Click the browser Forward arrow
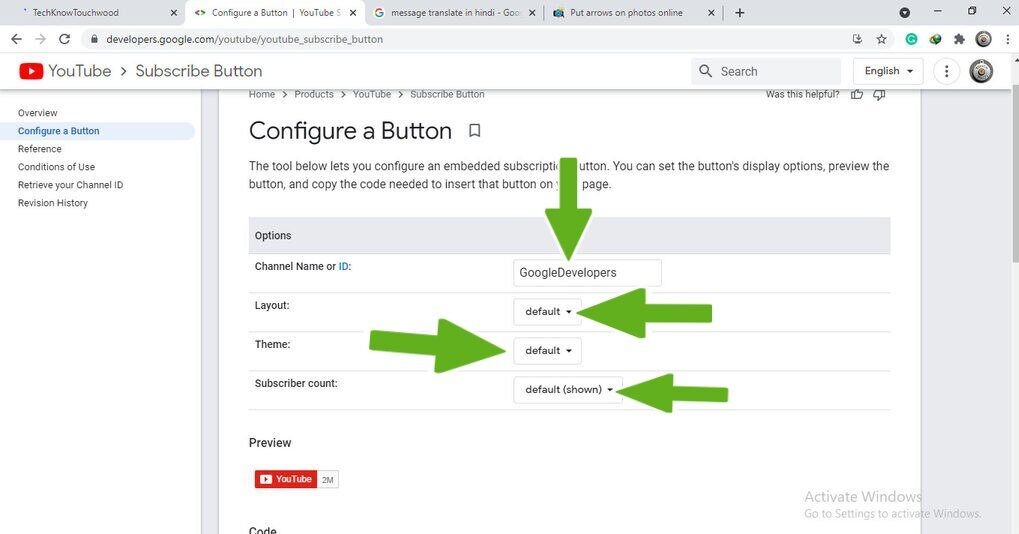 coord(40,39)
